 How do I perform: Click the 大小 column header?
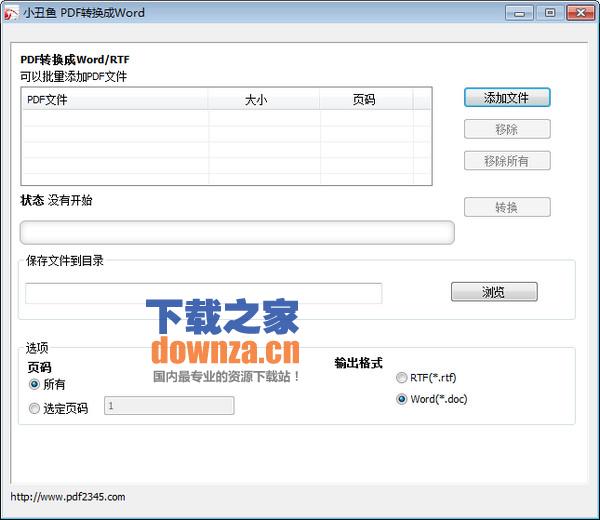pyautogui.click(x=264, y=100)
